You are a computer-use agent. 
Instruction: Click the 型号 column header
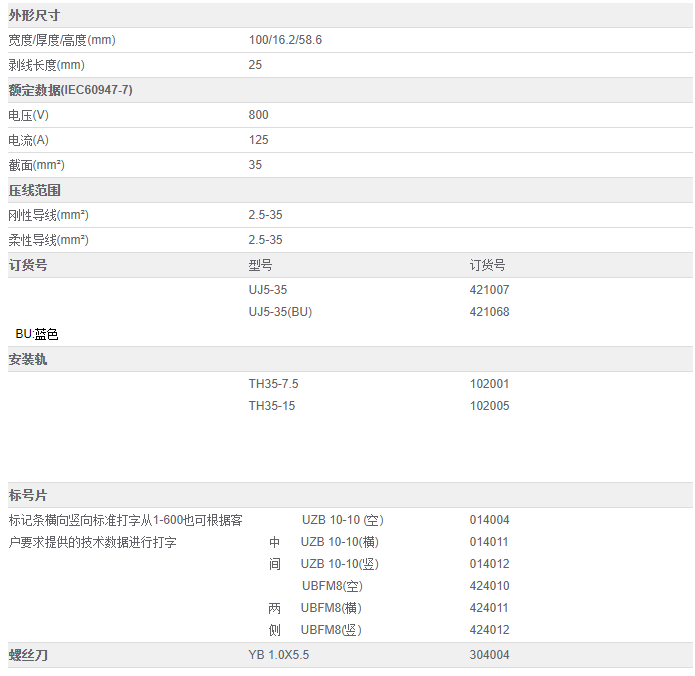click(x=260, y=266)
